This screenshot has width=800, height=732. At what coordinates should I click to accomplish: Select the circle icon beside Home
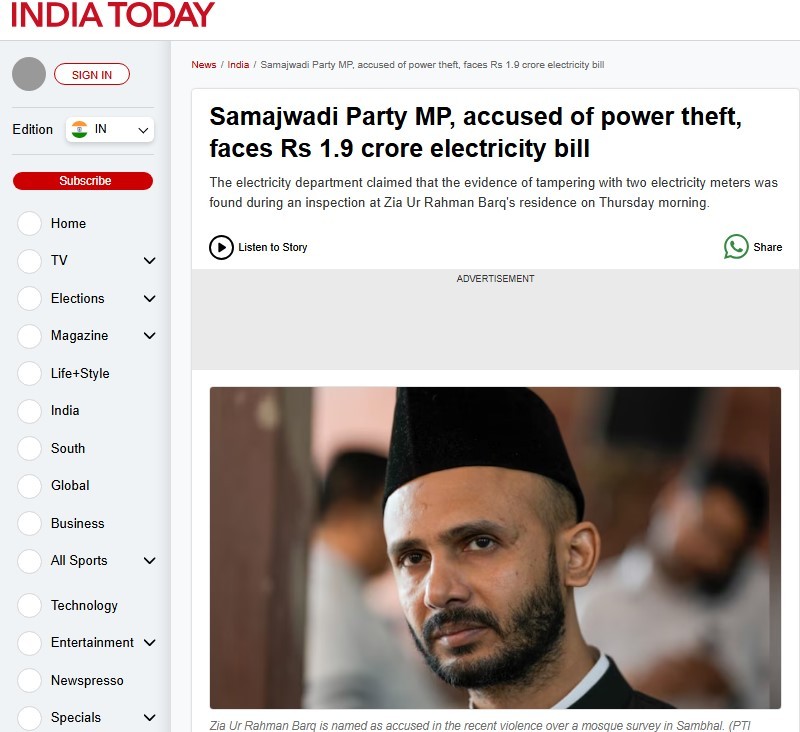tap(29, 223)
